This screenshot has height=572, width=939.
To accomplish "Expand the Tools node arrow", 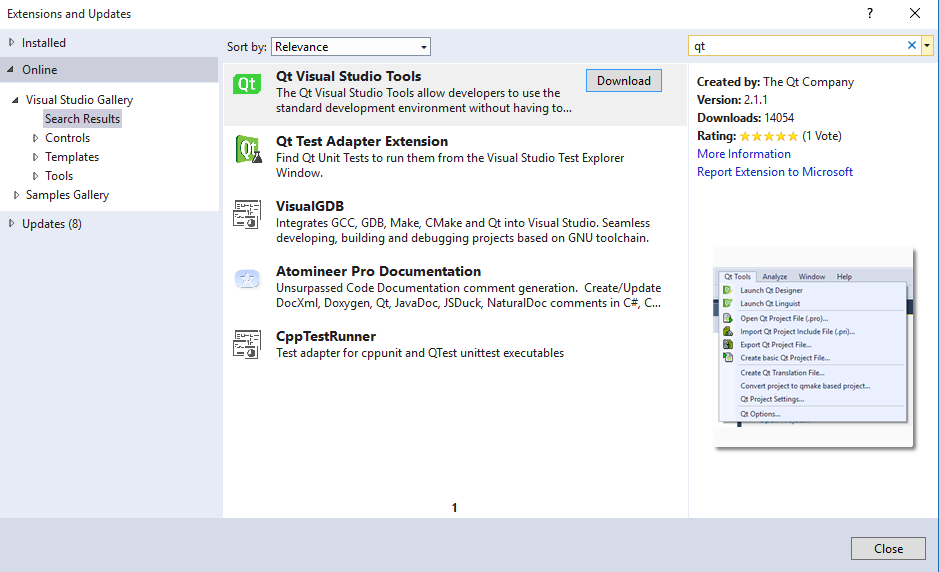I will coord(35,176).
